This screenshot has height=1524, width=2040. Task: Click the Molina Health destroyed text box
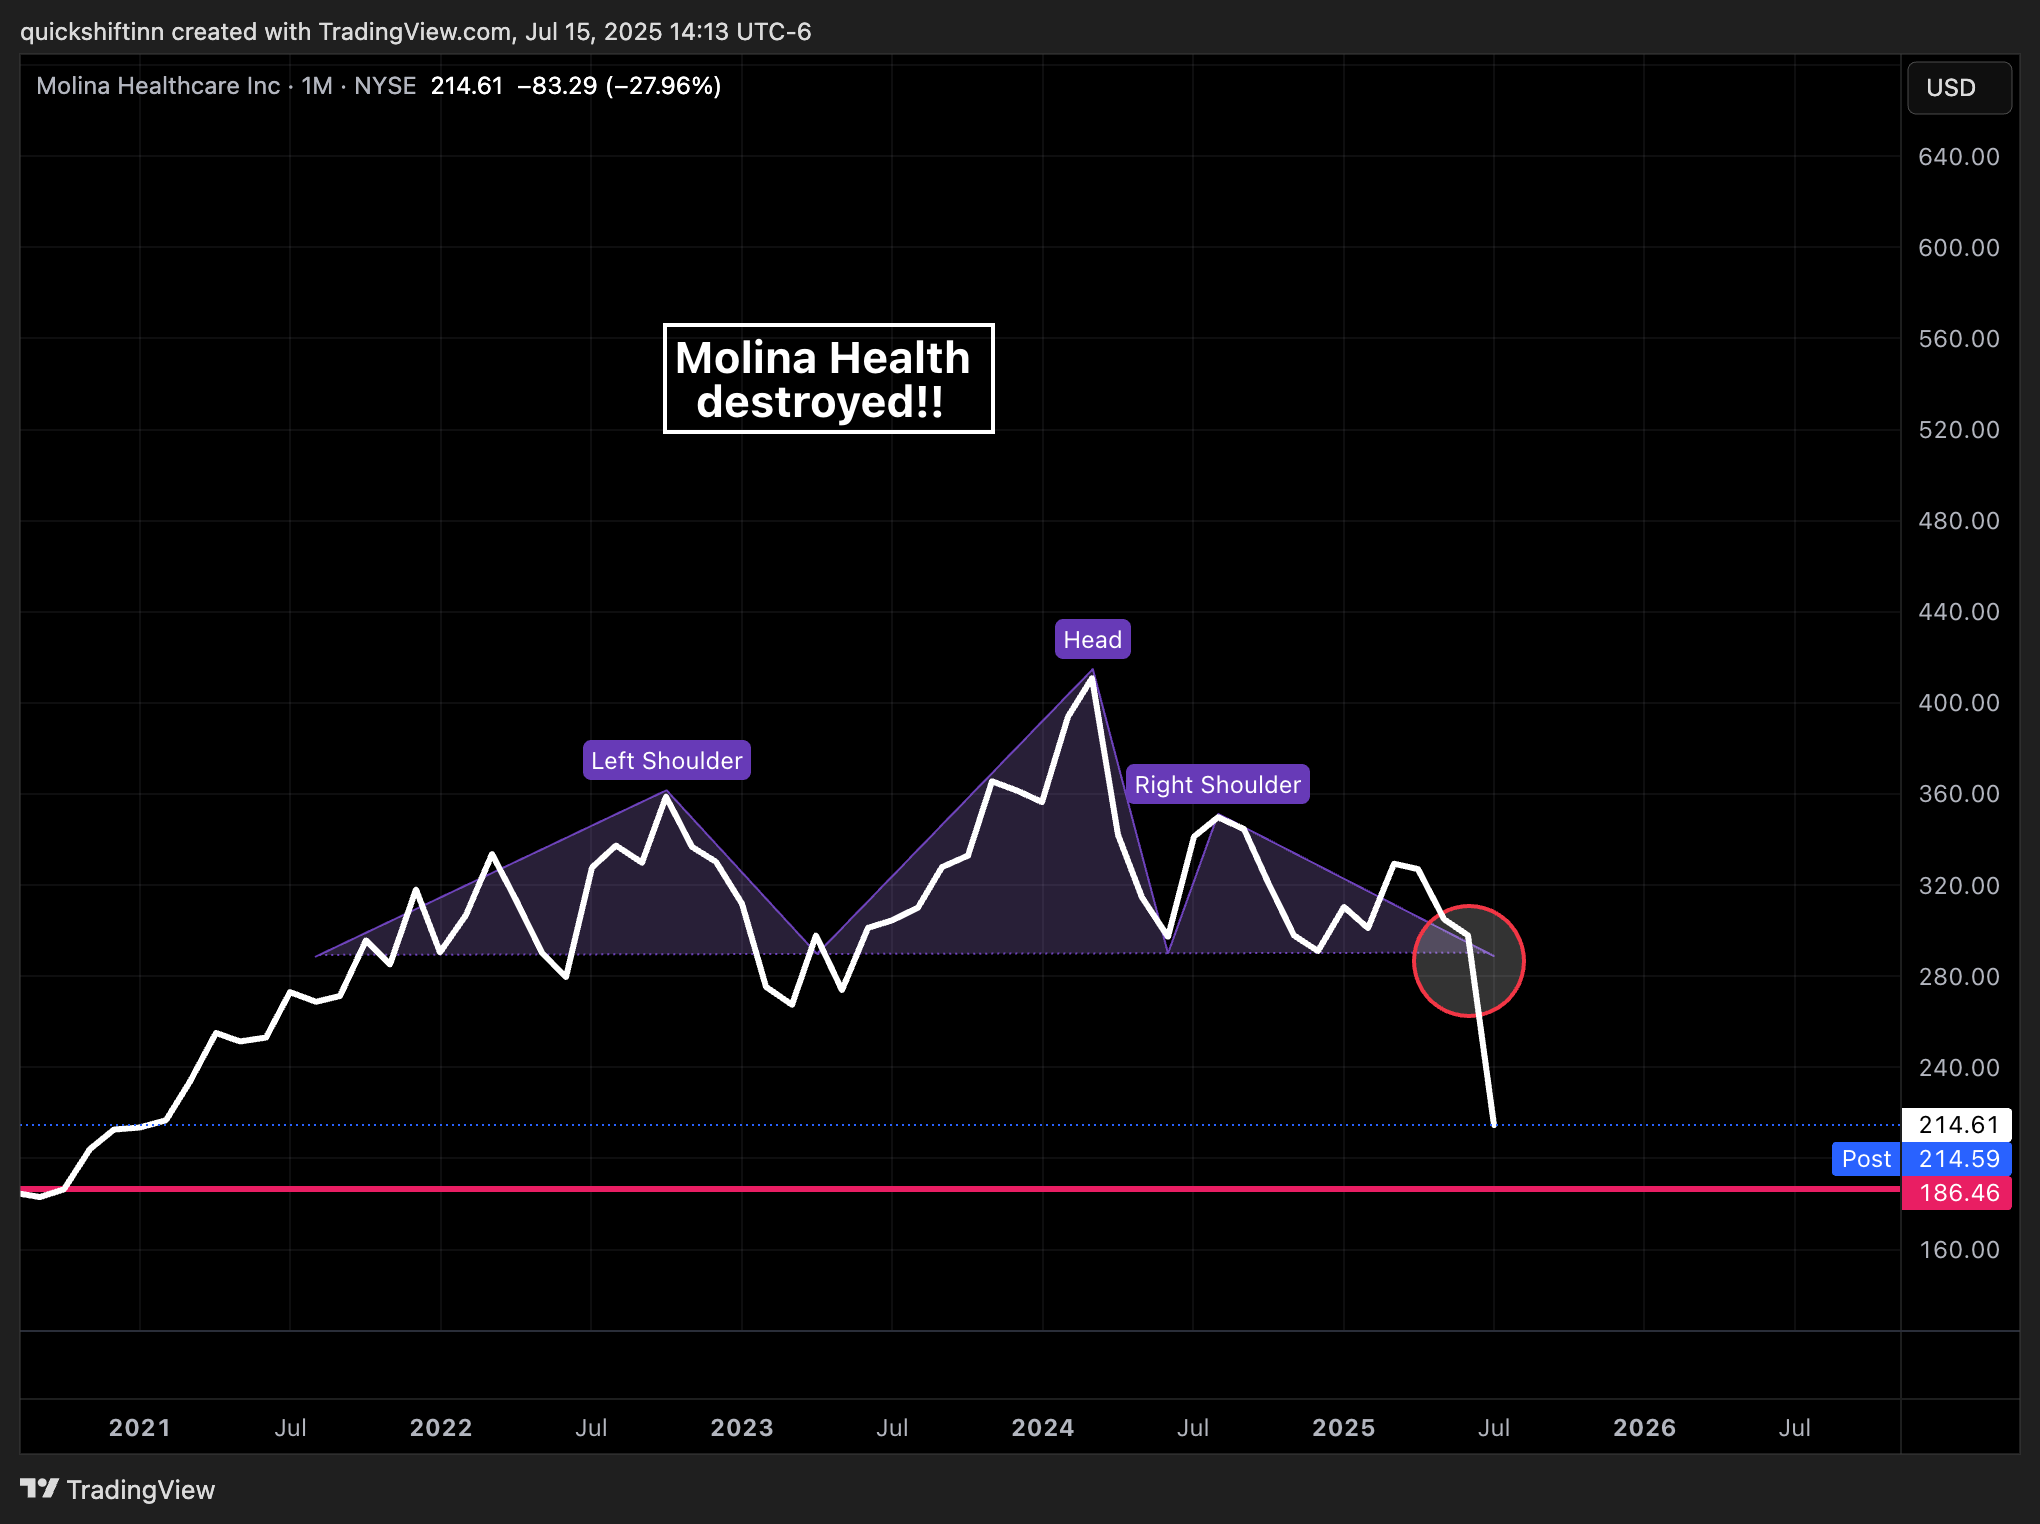[x=828, y=378]
